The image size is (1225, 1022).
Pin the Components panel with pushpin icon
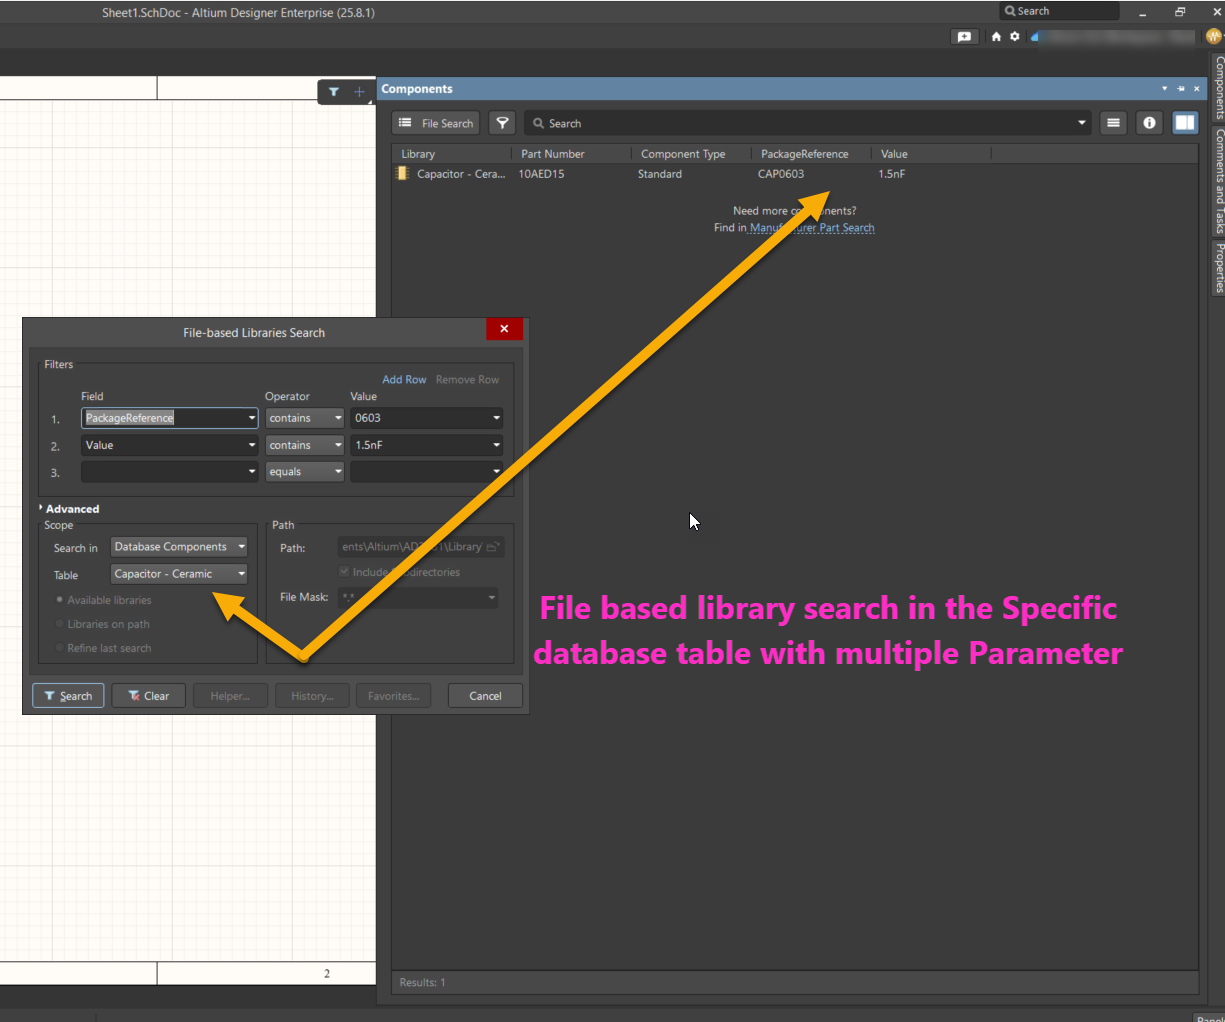1180,89
